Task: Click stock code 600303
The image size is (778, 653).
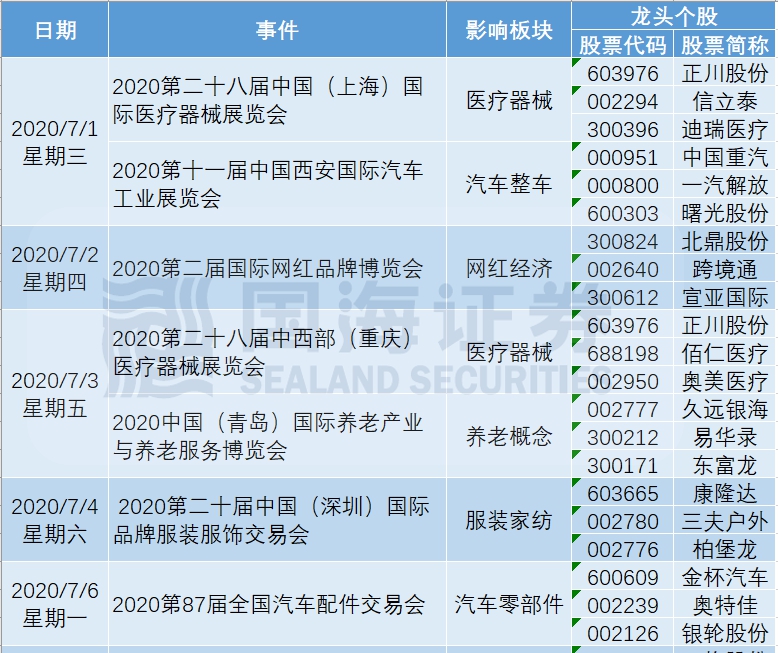Action: [x=623, y=213]
